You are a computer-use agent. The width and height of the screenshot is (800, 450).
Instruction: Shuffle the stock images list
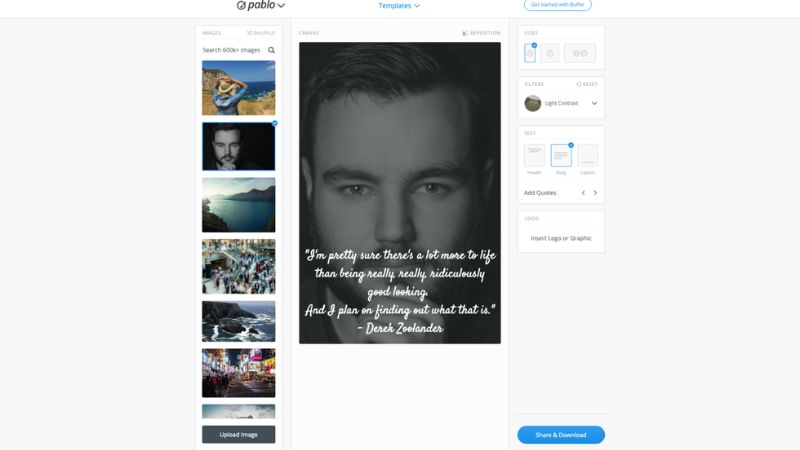(261, 33)
